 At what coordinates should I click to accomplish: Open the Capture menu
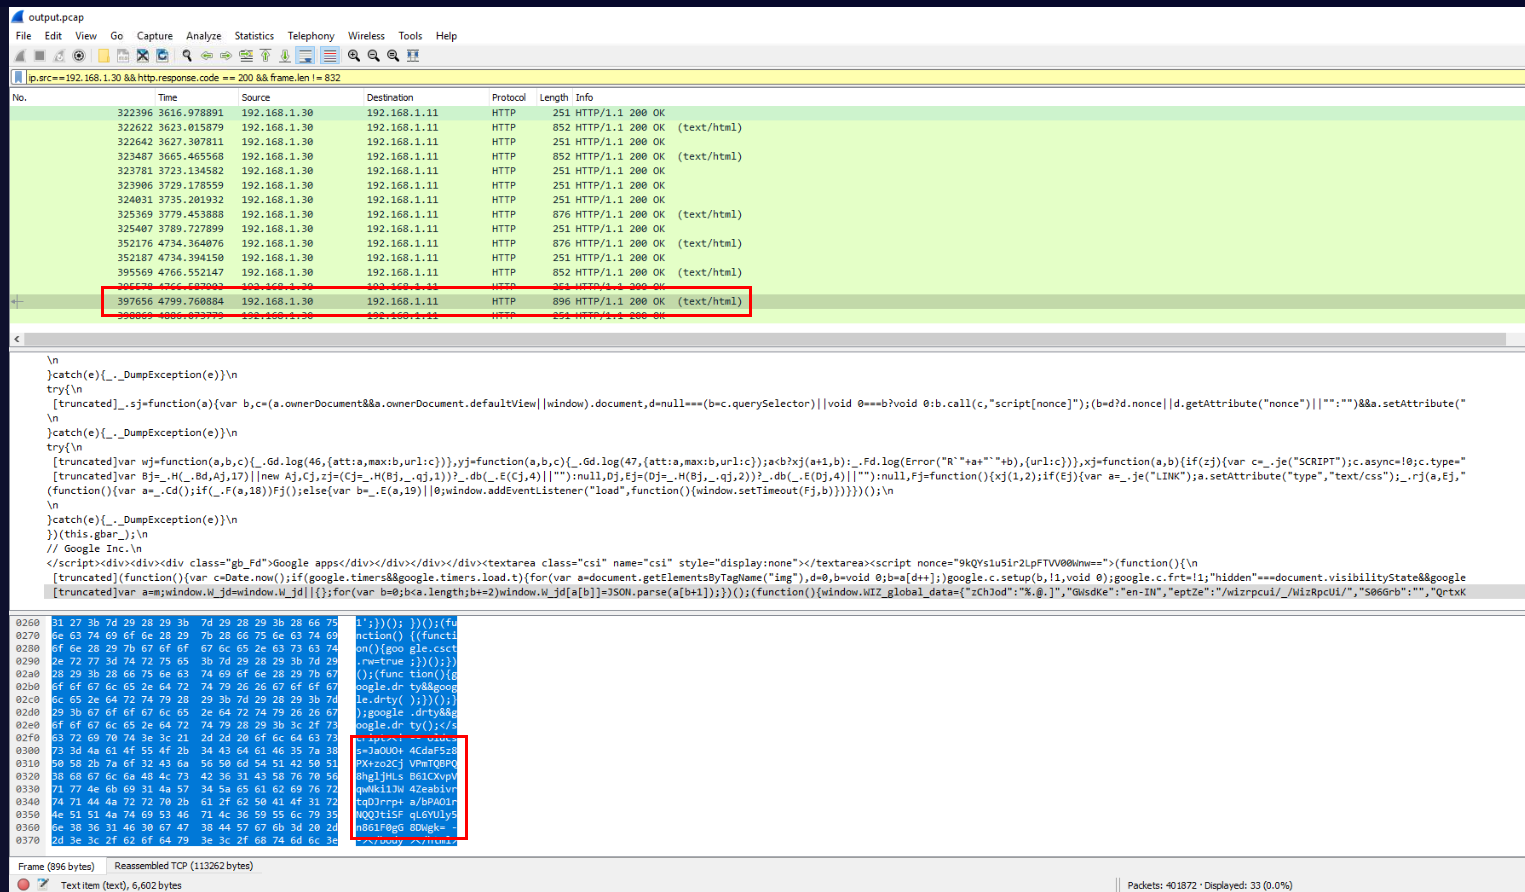(x=154, y=36)
